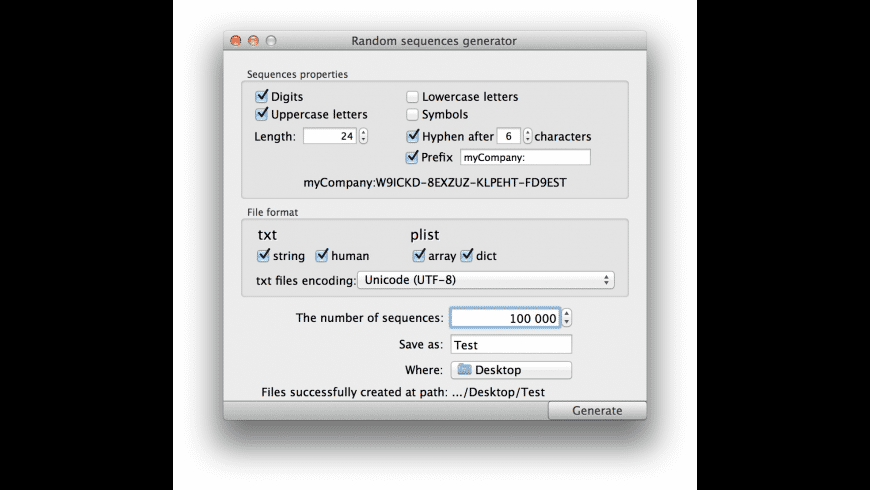Click the Hyphen after characters count field
This screenshot has width=870, height=490.
click(508, 136)
